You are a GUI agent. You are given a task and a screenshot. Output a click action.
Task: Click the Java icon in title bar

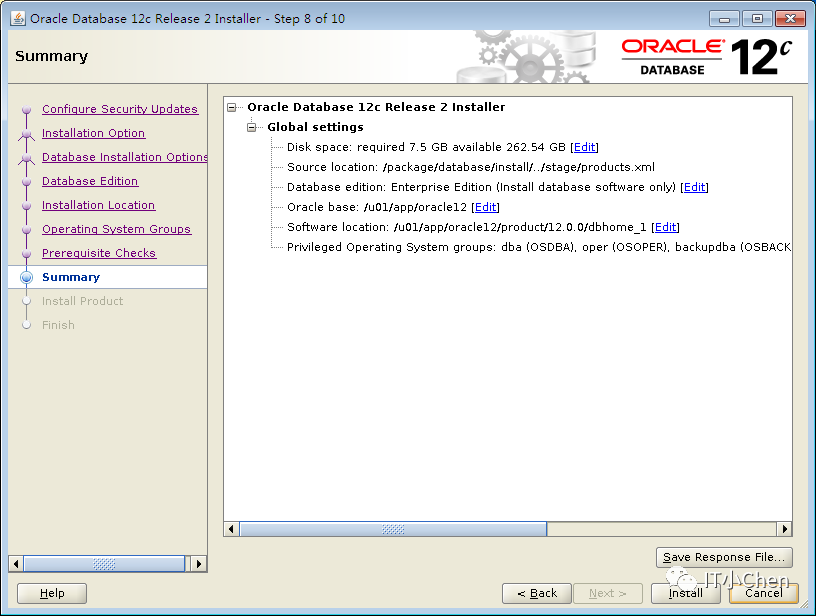point(18,18)
